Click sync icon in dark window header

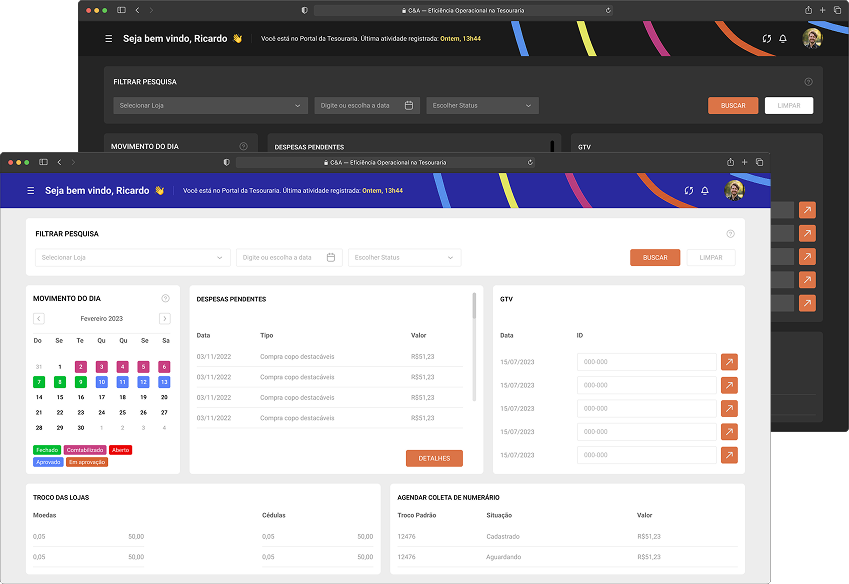pos(767,38)
